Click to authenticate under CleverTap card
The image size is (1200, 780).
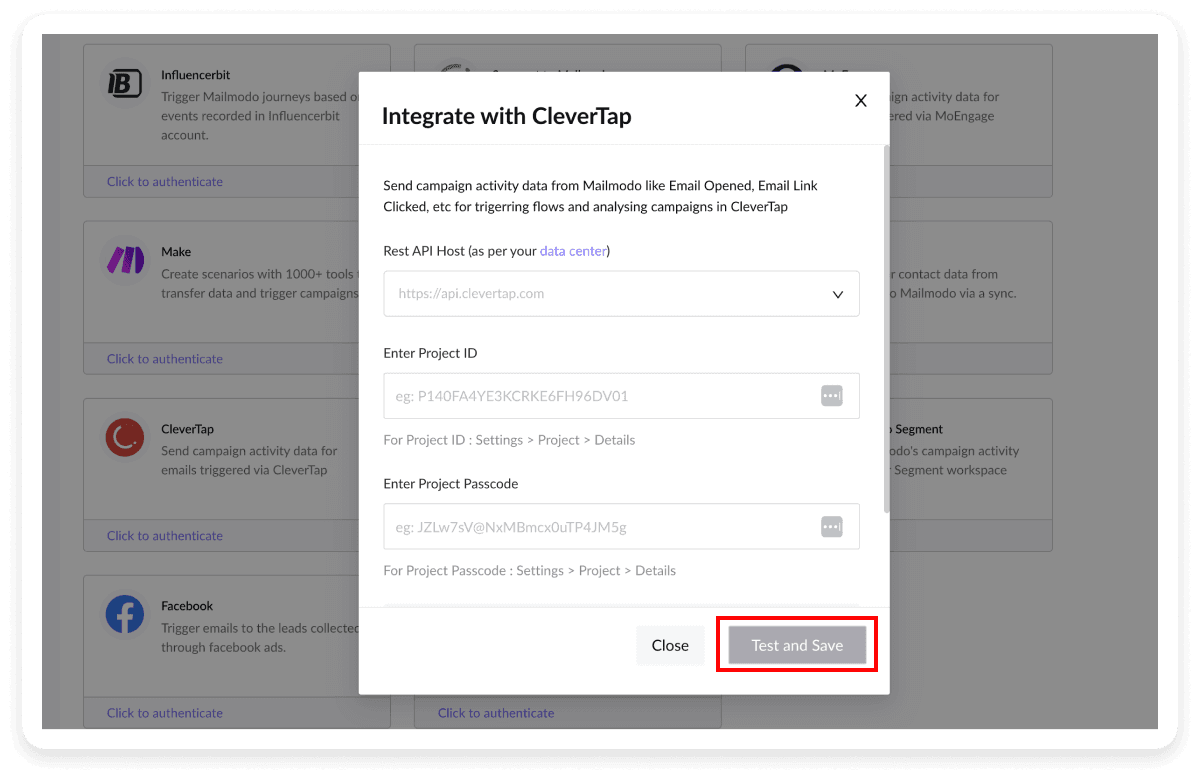click(165, 536)
